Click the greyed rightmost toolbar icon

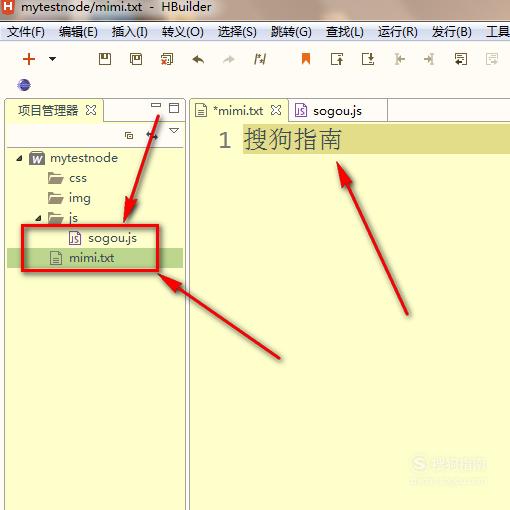(x=492, y=59)
